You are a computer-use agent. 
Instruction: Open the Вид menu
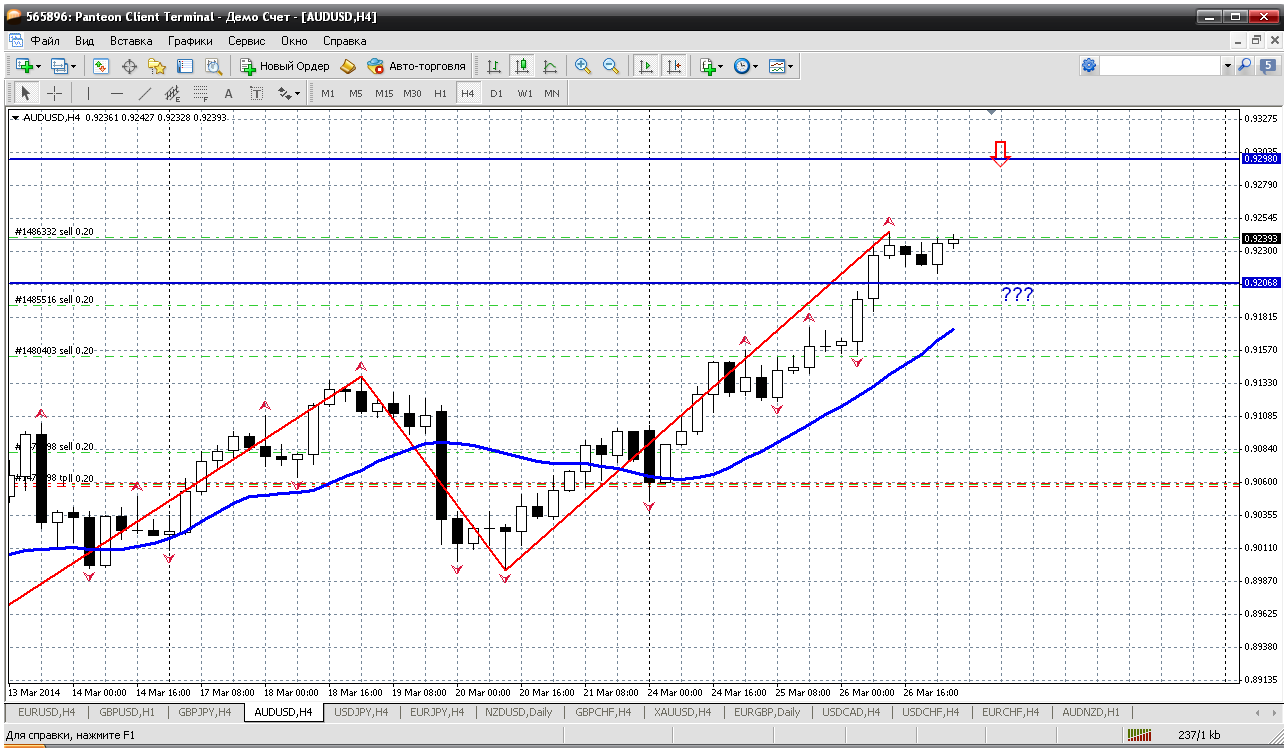(84, 41)
